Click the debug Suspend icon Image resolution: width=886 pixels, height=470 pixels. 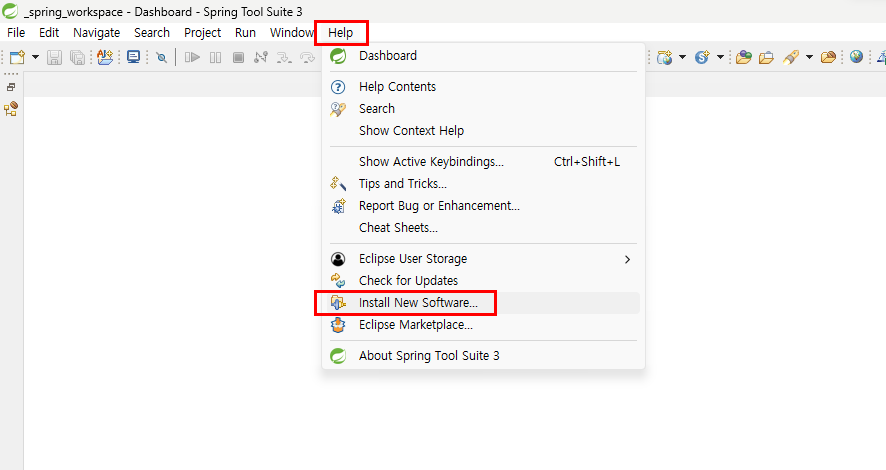coord(215,57)
